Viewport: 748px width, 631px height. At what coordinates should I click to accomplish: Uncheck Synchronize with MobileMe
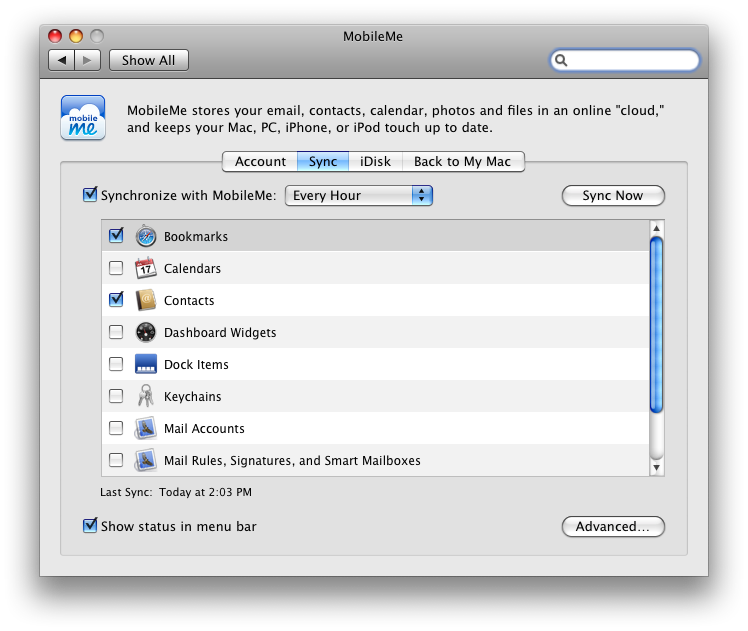point(90,195)
